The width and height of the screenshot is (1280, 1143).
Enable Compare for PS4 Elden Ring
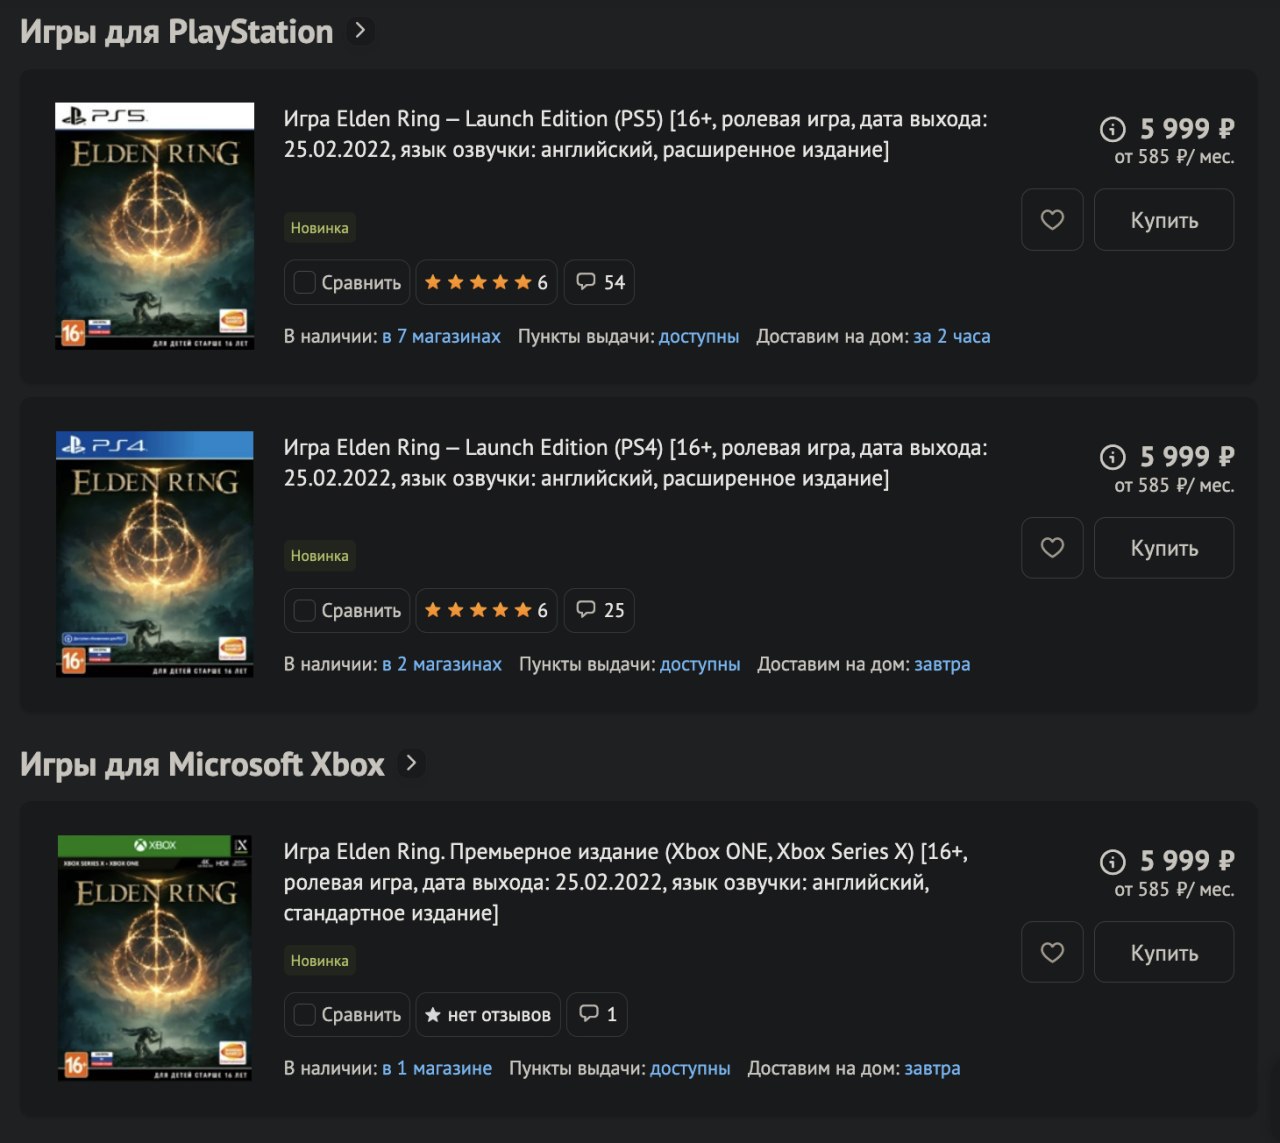[305, 611]
